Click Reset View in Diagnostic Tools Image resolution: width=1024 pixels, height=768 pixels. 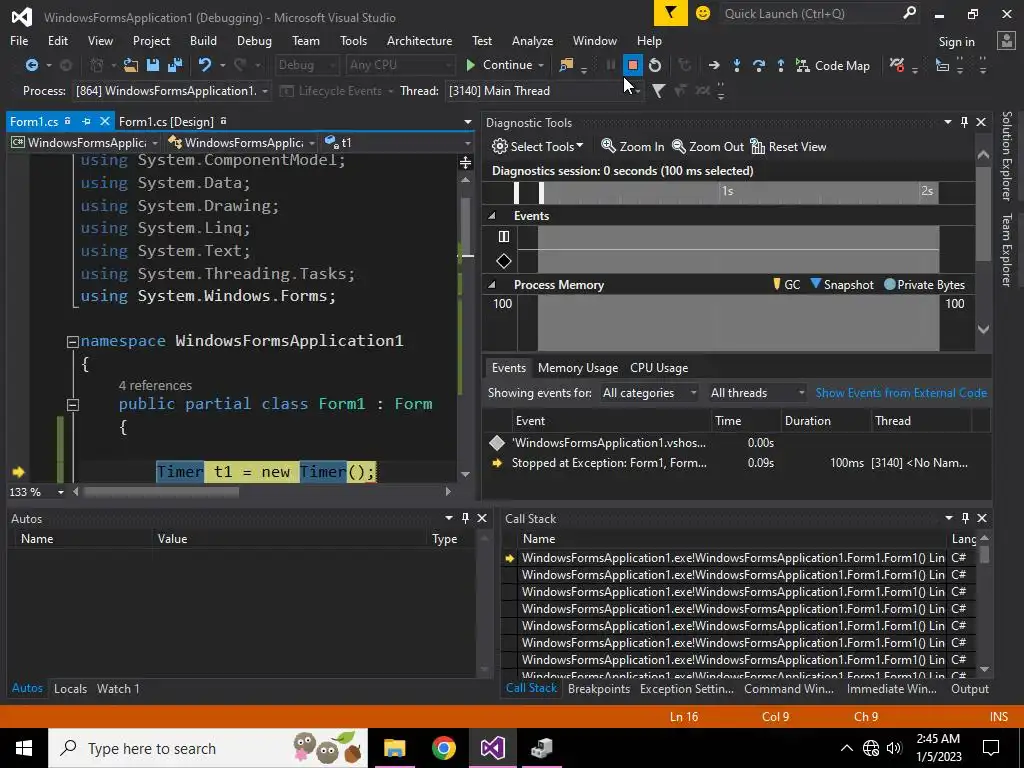788,146
